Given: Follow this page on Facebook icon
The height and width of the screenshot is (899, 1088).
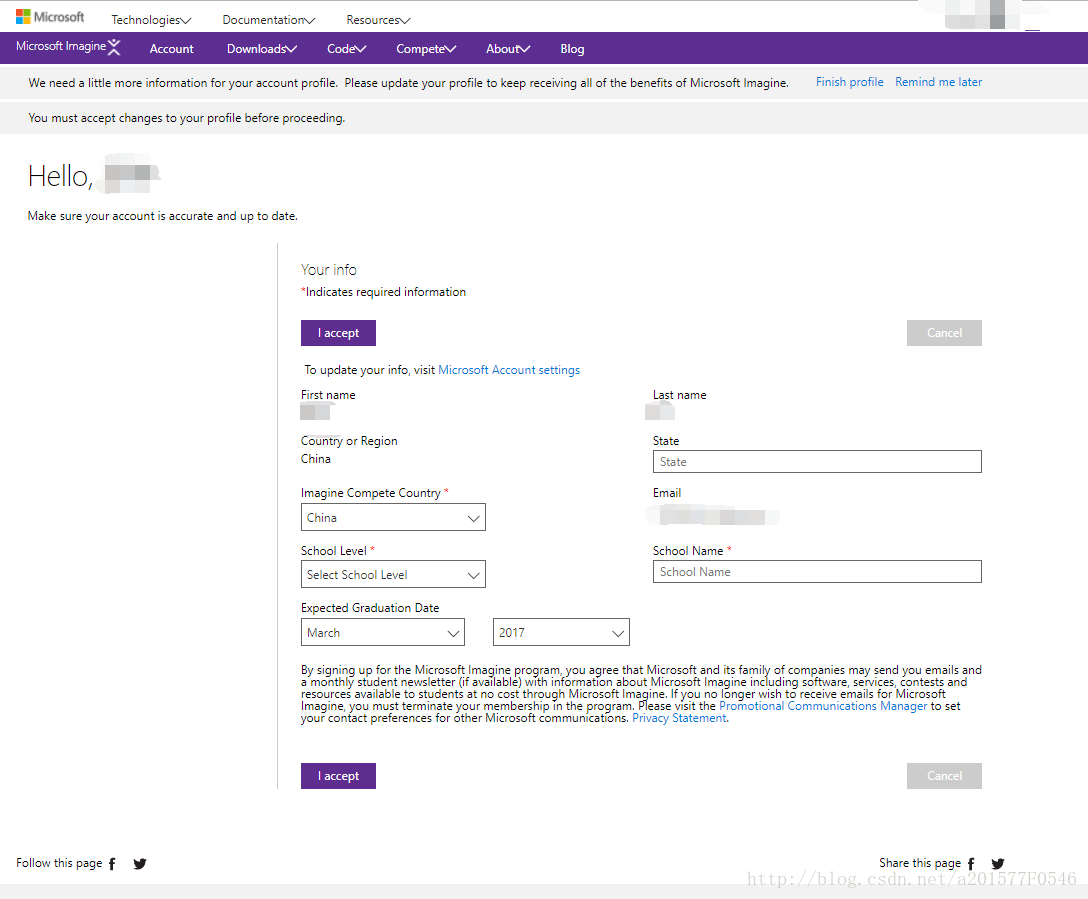Looking at the screenshot, I should point(112,864).
